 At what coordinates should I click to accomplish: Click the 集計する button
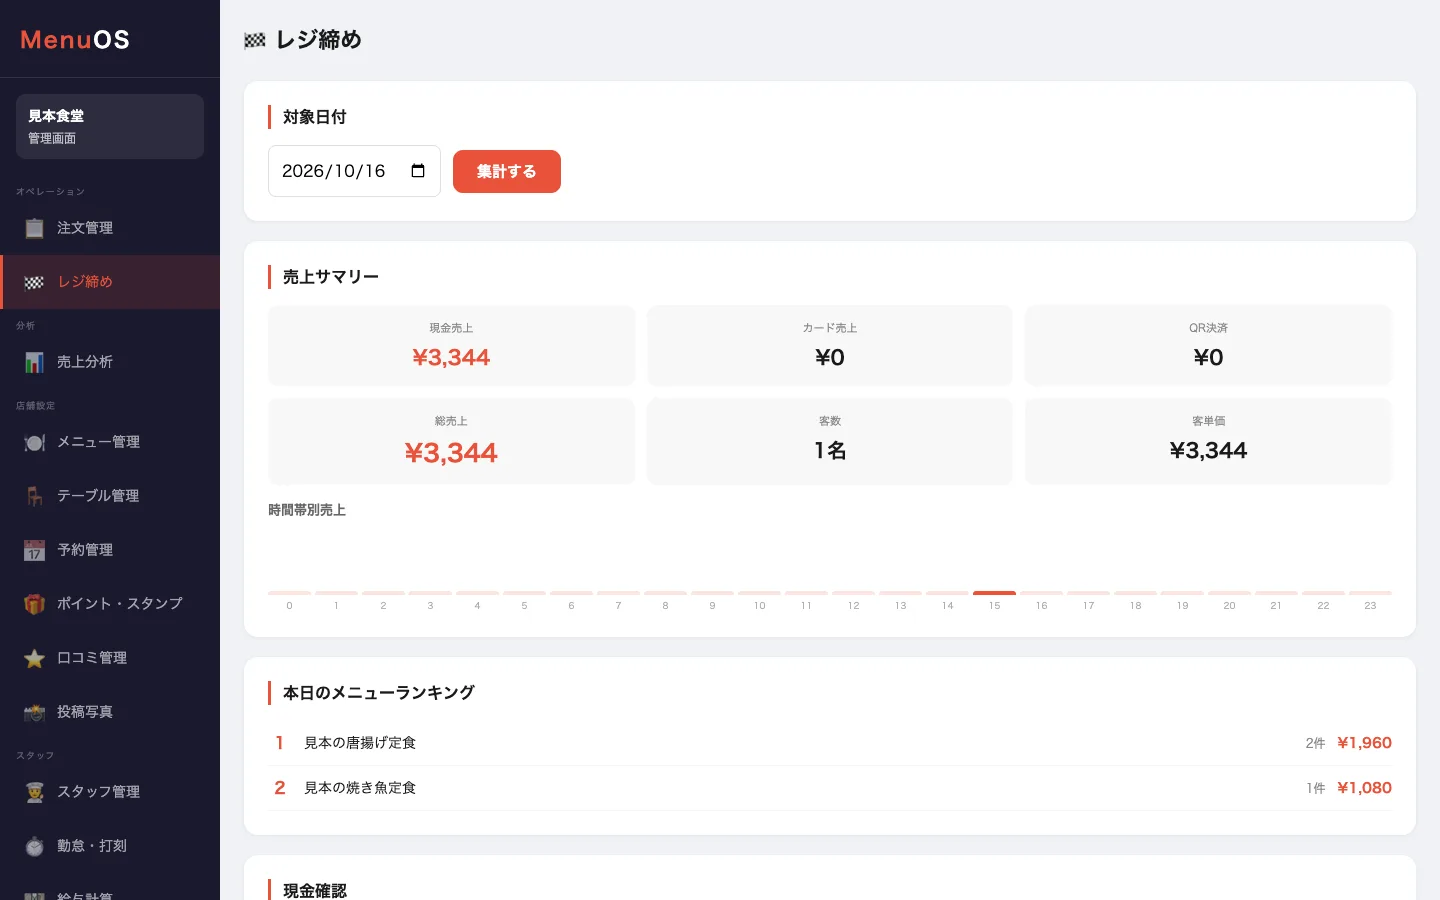(507, 171)
